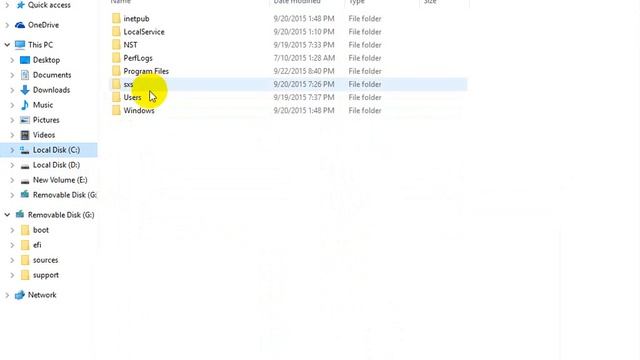Expand the support folder node
The width and height of the screenshot is (640, 360).
[12, 276]
